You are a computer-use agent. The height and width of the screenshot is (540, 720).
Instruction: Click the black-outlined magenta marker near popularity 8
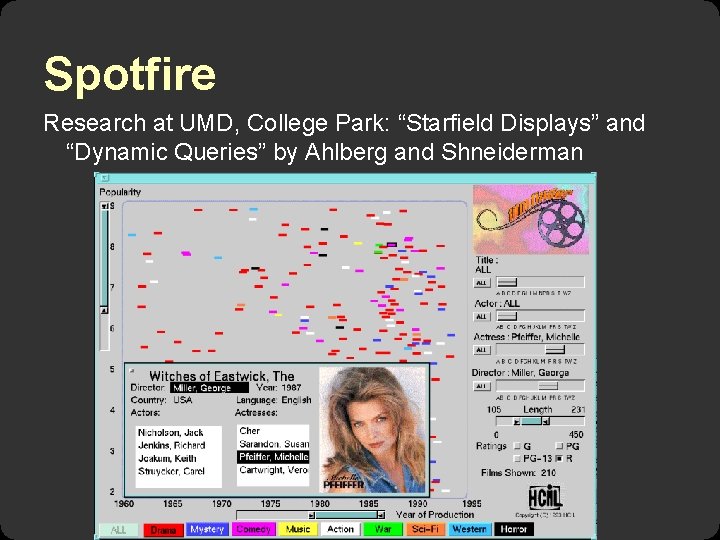click(392, 245)
